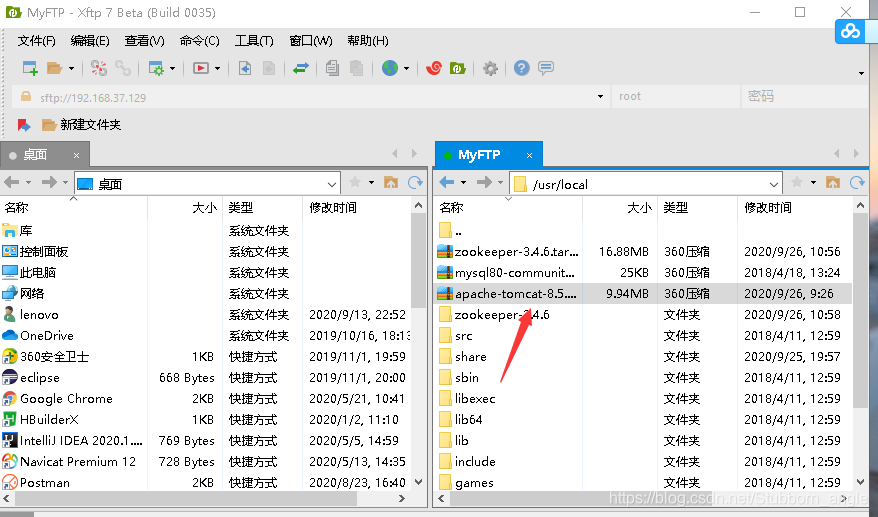The height and width of the screenshot is (517, 878).
Task: Click back arrow in remote pane
Action: (447, 183)
